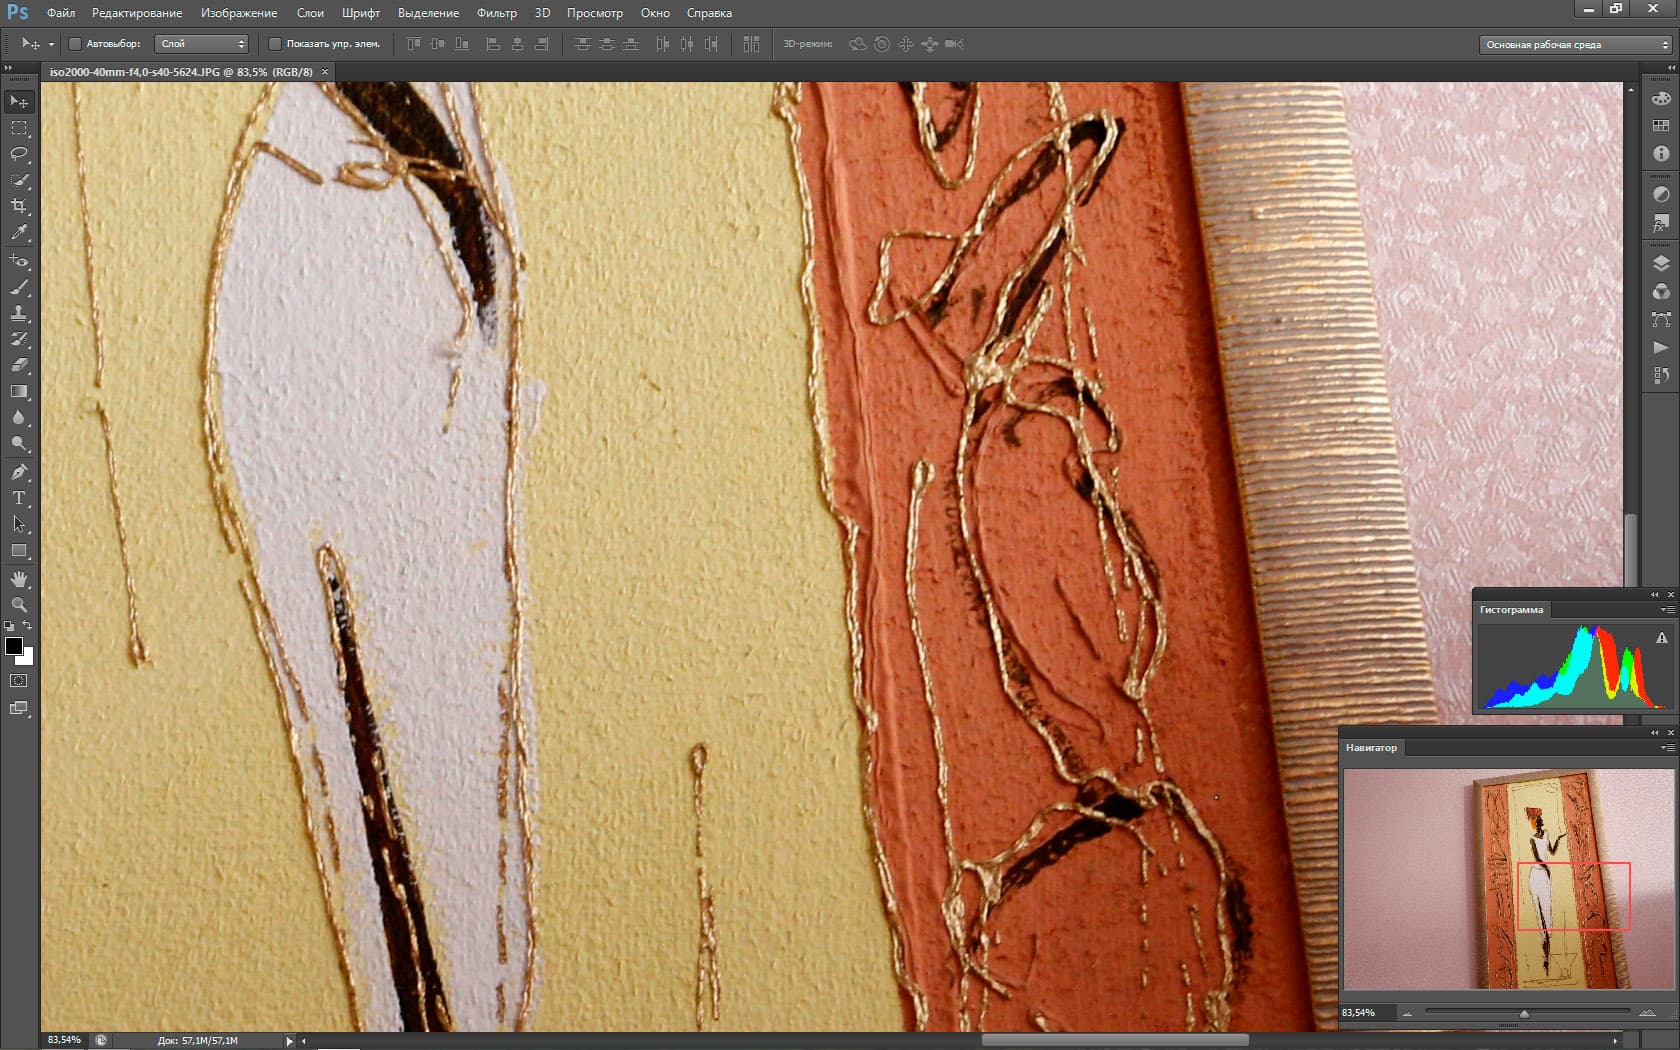Click the foreground color swatch
This screenshot has height=1050, width=1680.
pos(14,646)
